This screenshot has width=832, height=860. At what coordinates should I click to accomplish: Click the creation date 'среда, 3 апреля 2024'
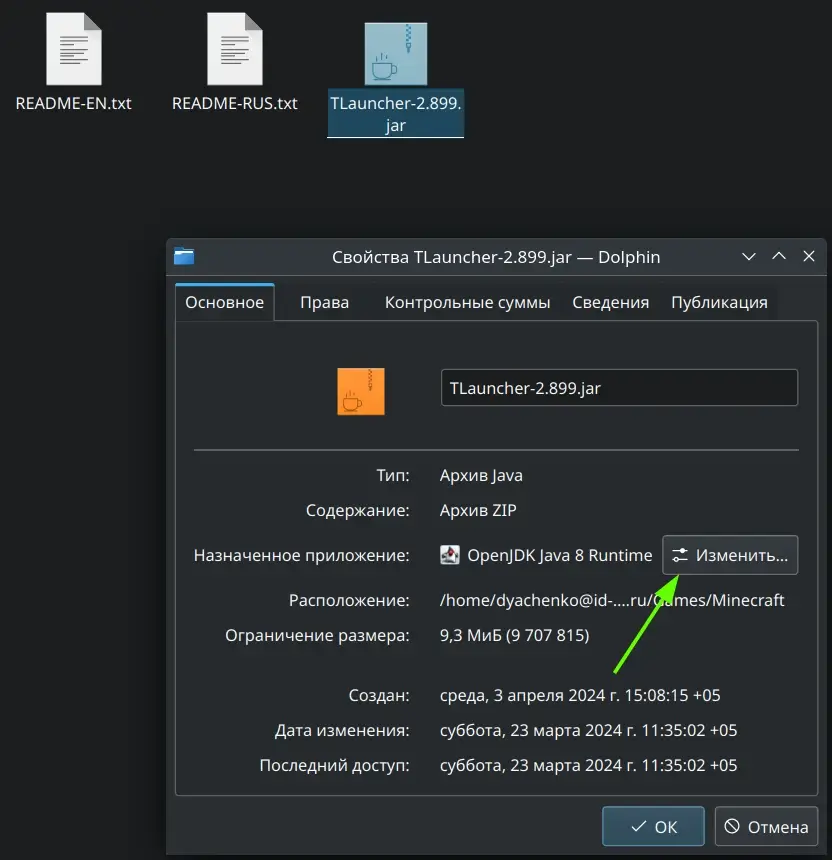tap(580, 695)
